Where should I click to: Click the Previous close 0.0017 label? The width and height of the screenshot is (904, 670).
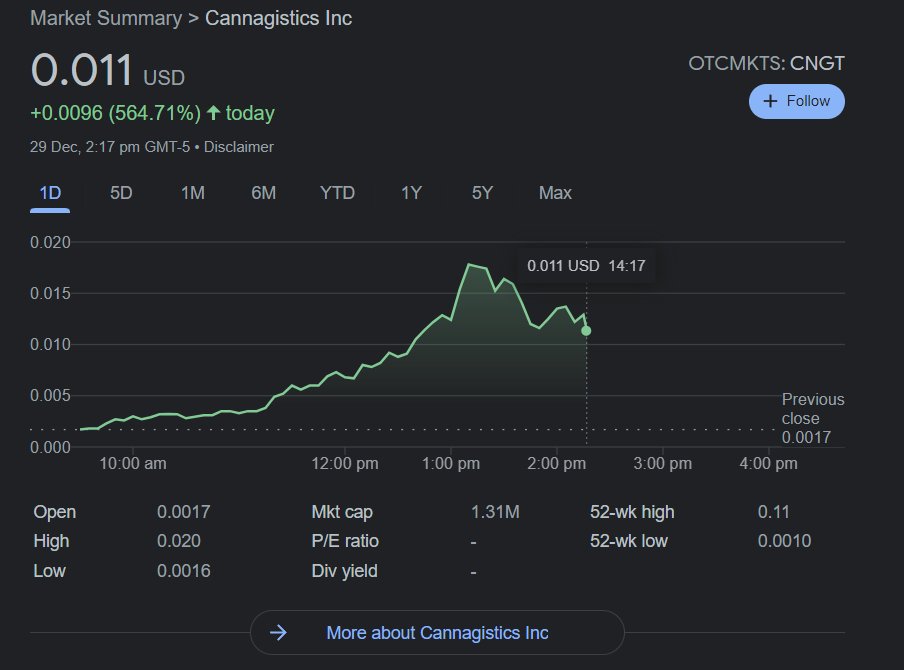[812, 417]
